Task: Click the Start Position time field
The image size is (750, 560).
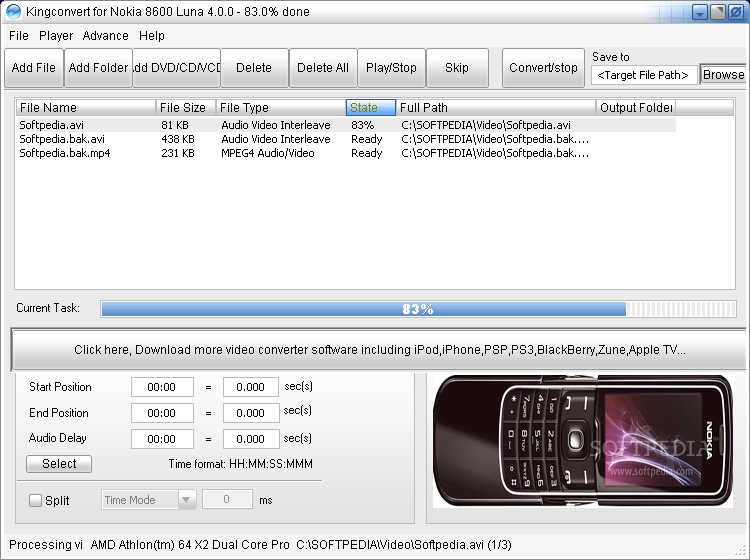Action: click(162, 387)
